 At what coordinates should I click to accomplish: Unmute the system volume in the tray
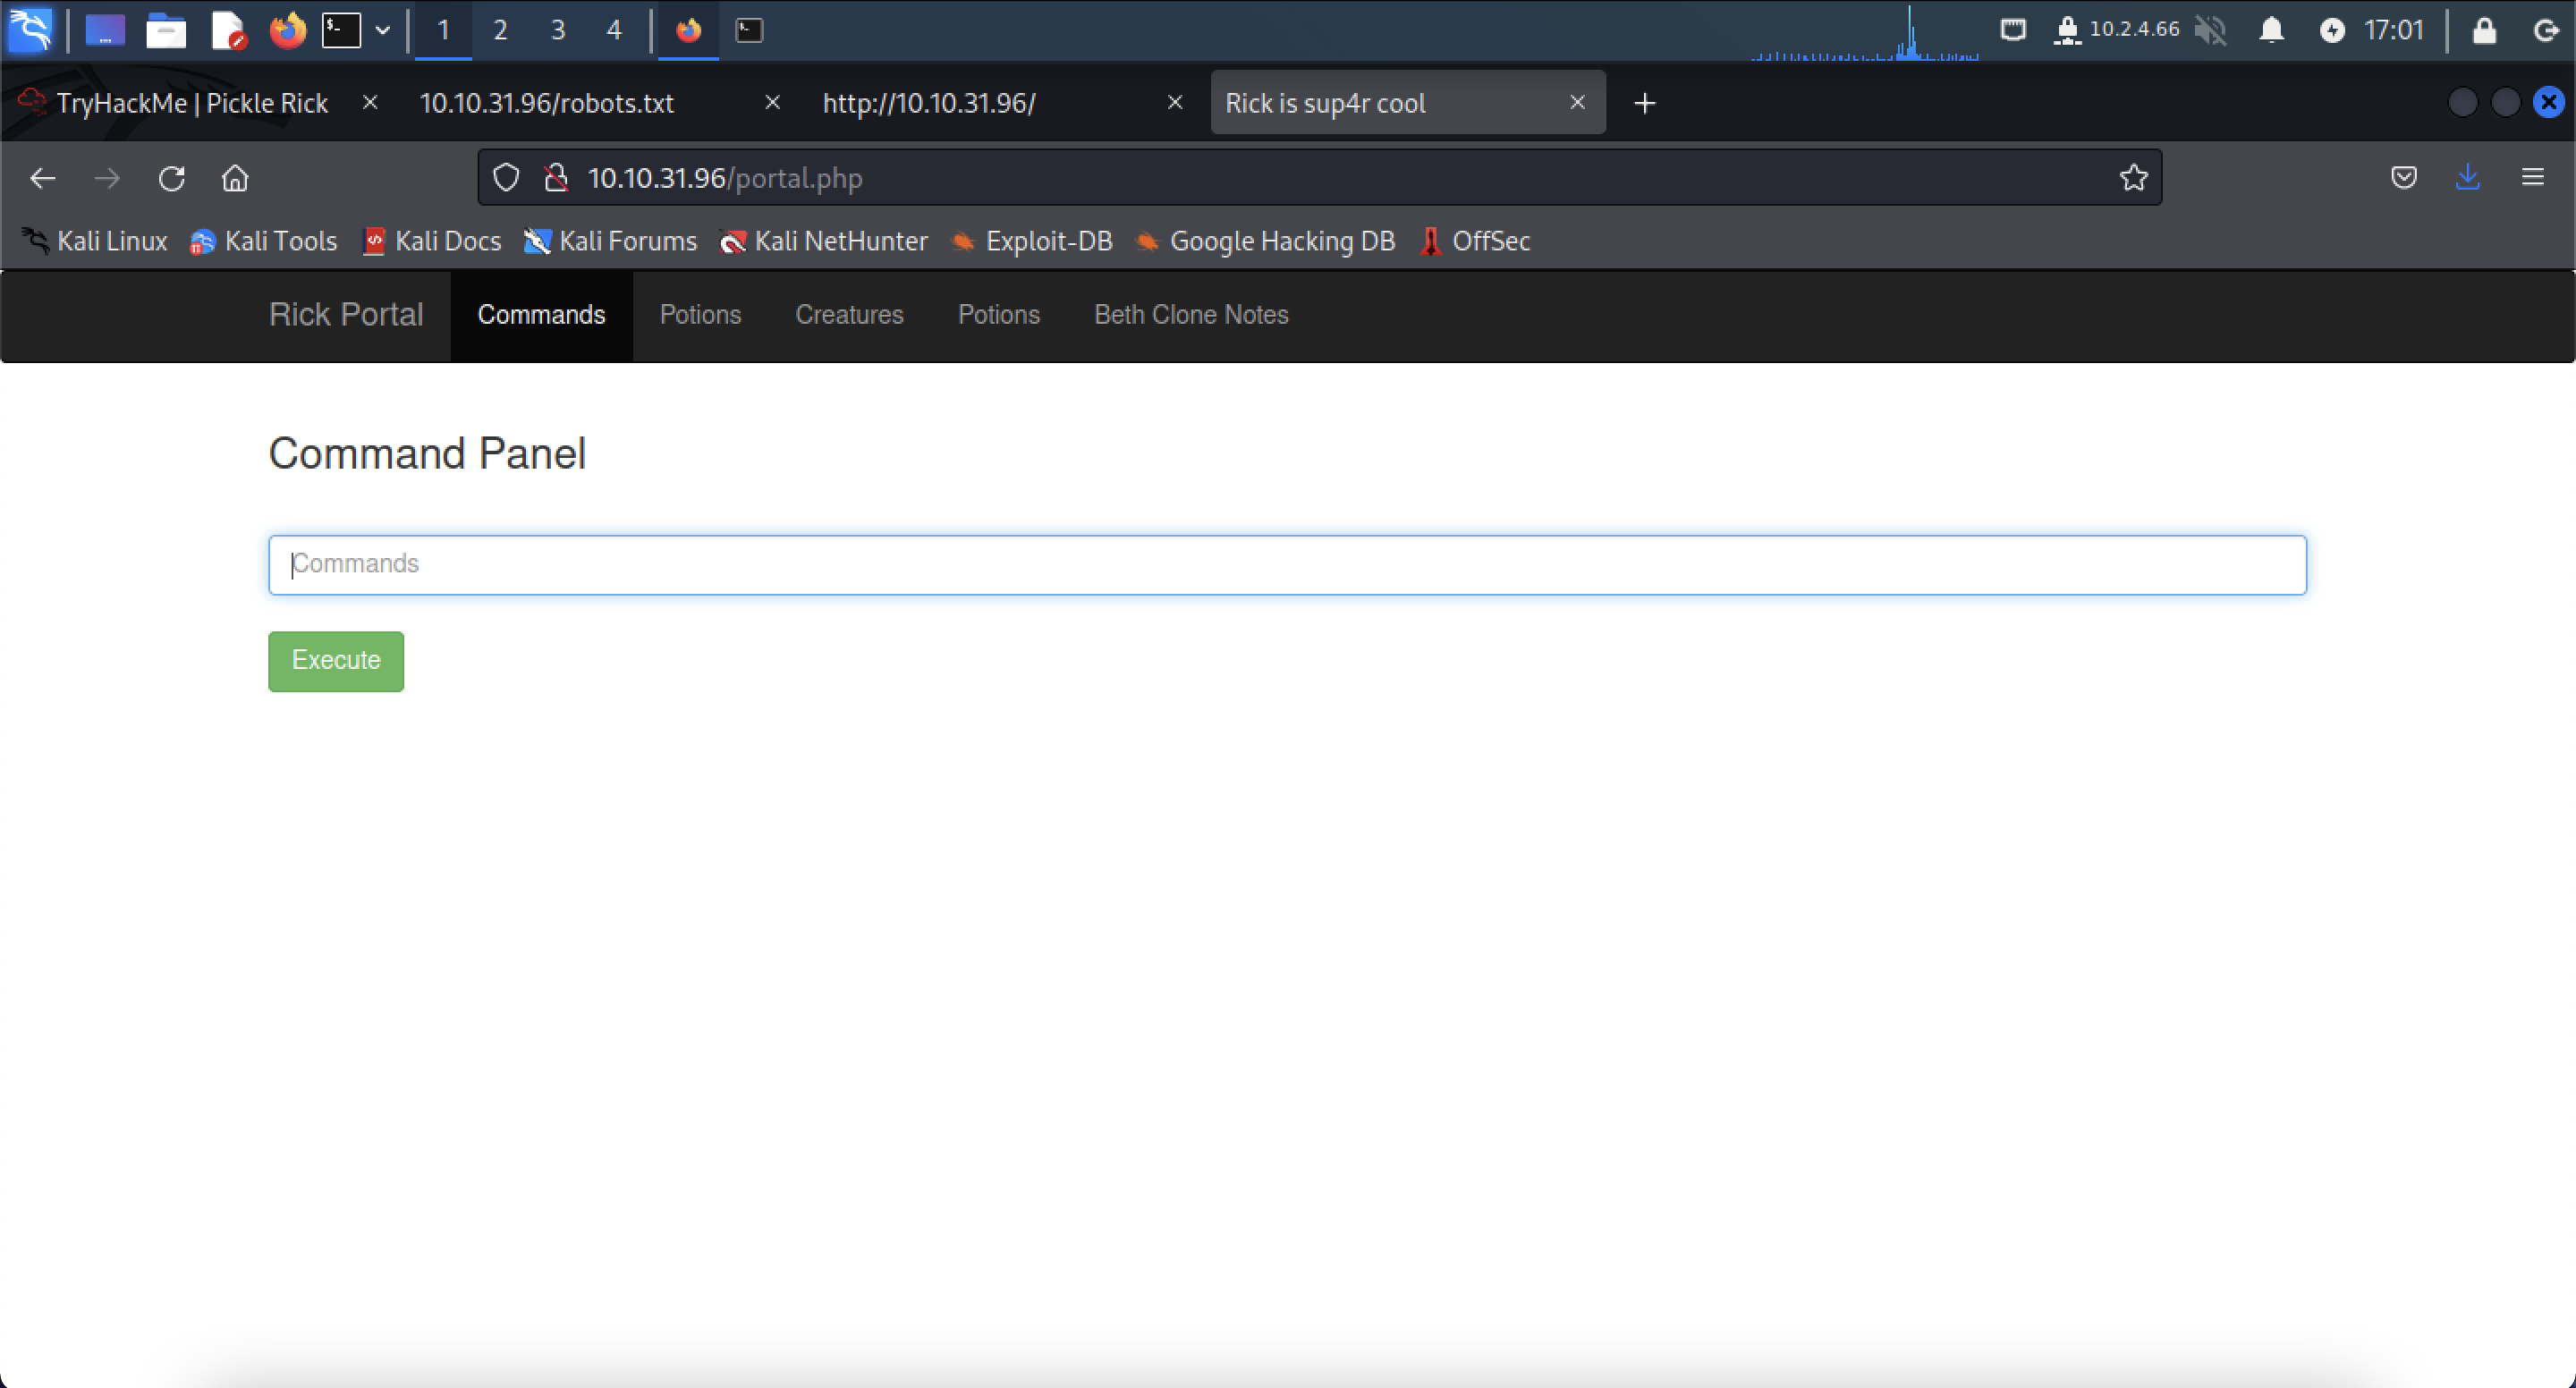click(2213, 31)
